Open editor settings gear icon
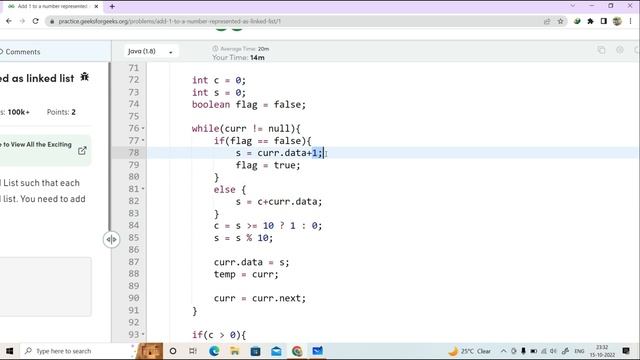The height and width of the screenshot is (360, 640). 620,50
